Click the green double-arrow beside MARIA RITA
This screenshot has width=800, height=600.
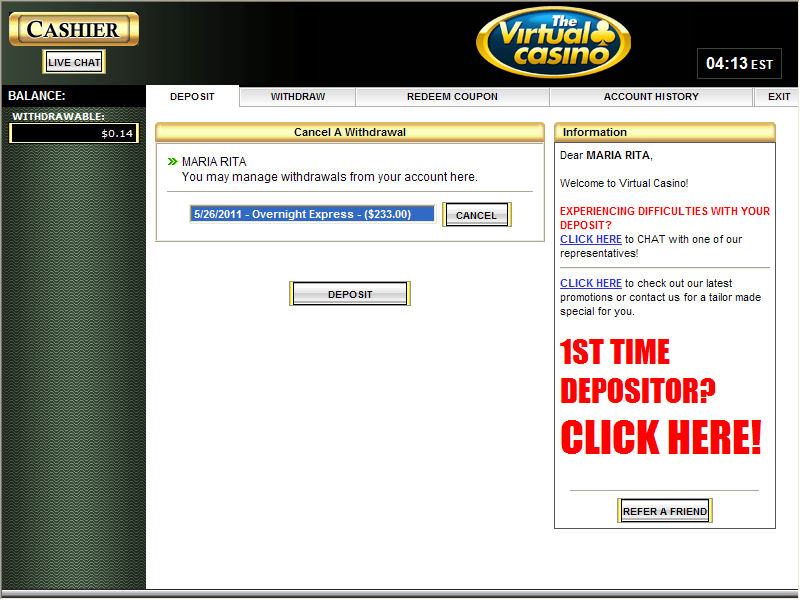172,162
